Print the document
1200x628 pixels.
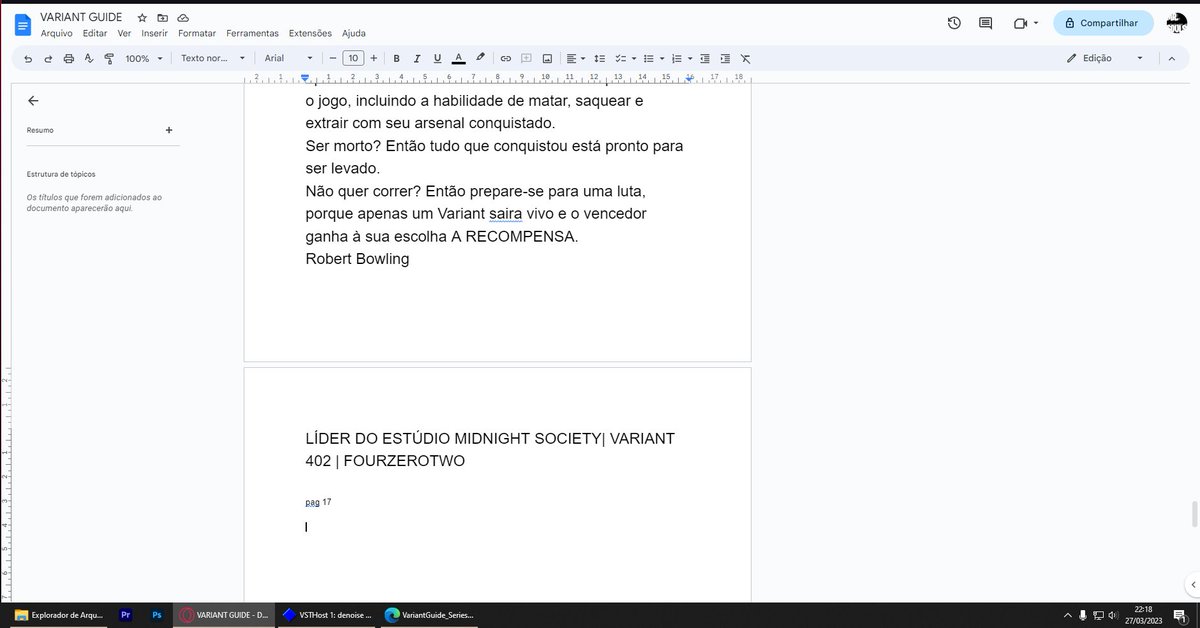click(x=69, y=58)
